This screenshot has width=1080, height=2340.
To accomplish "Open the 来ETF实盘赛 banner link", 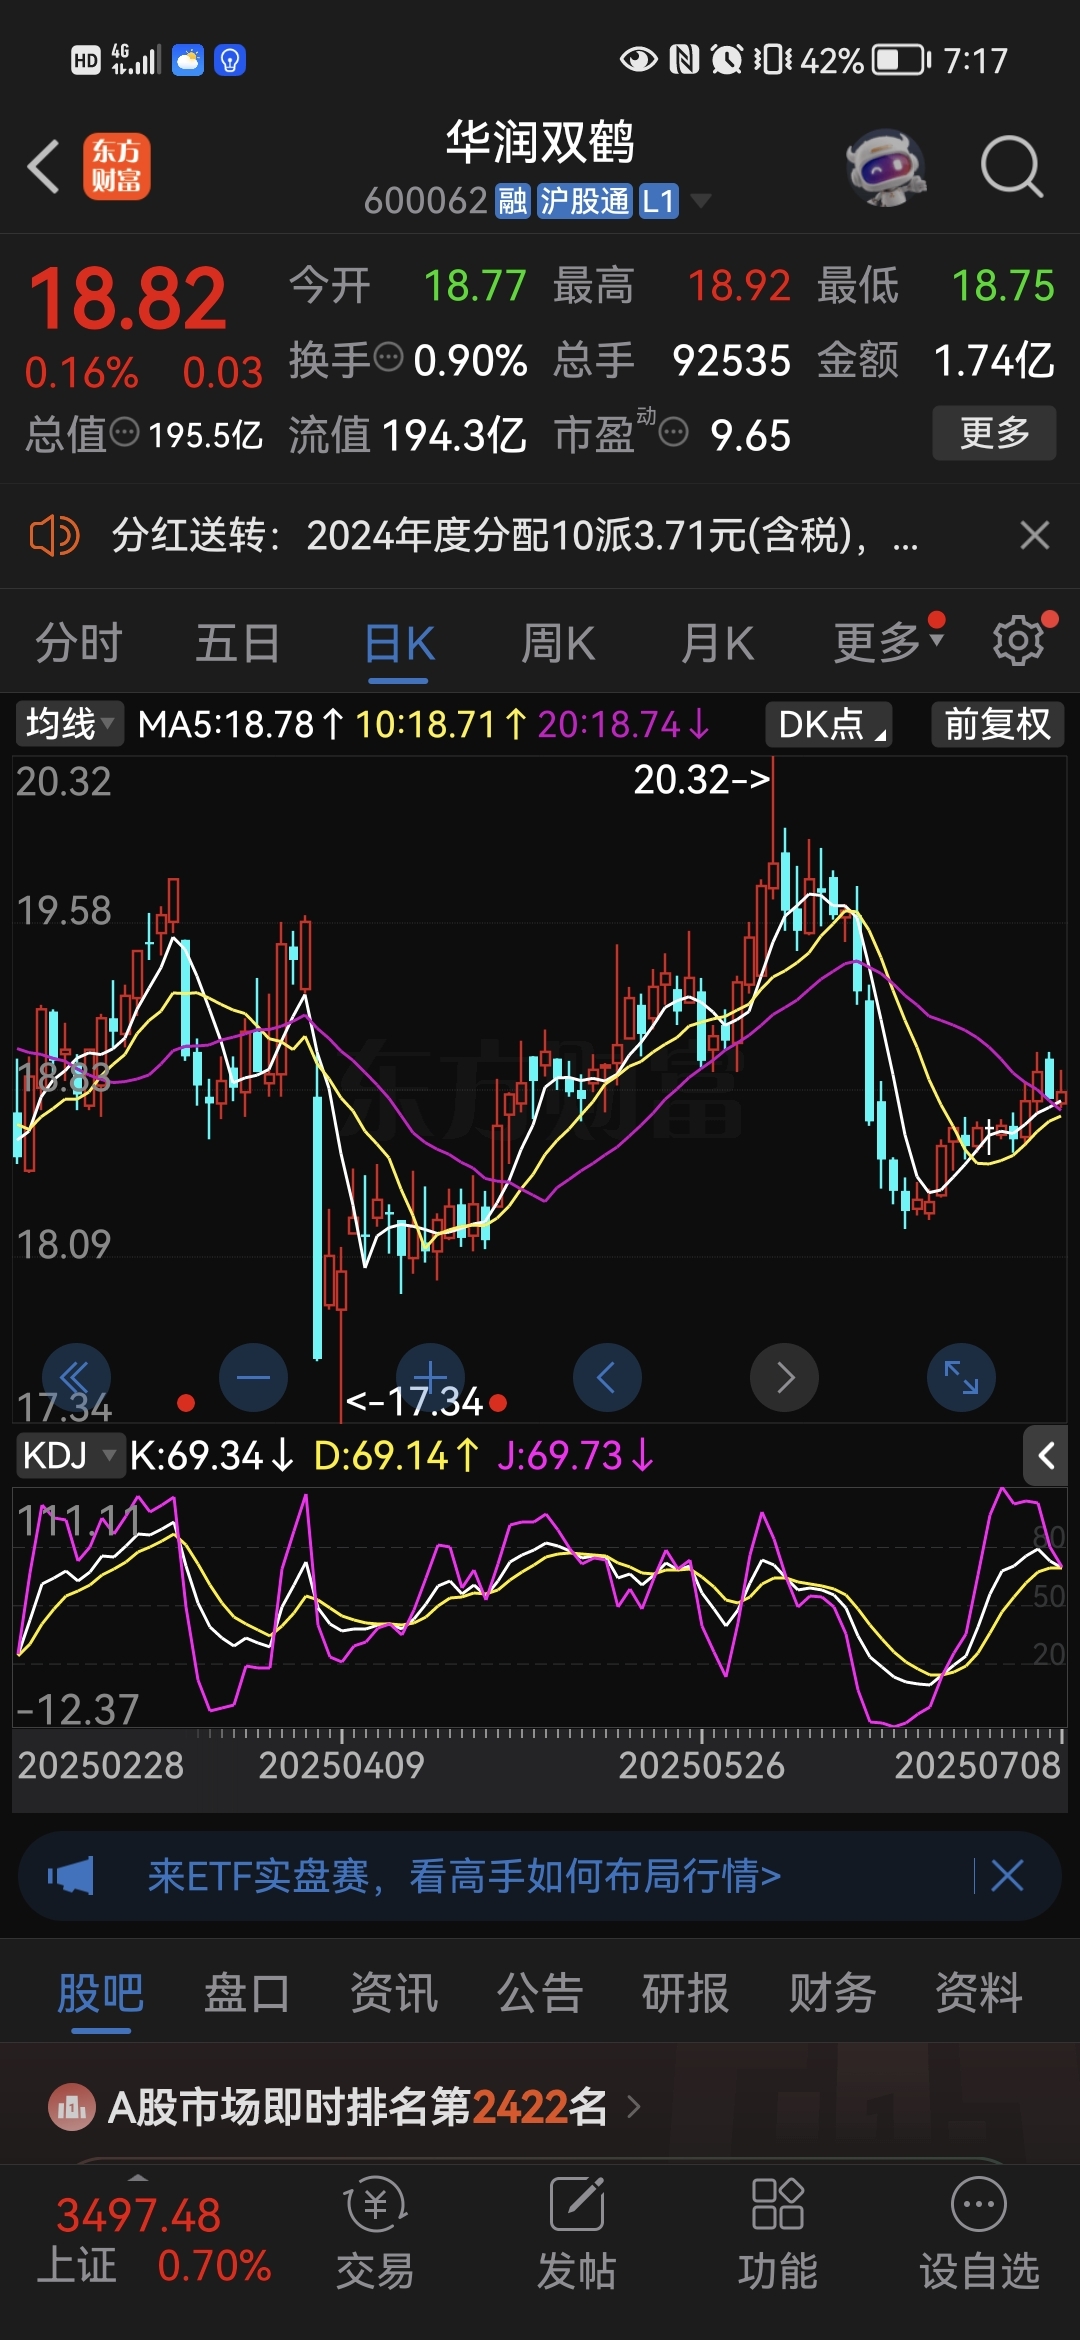I will click(464, 1876).
